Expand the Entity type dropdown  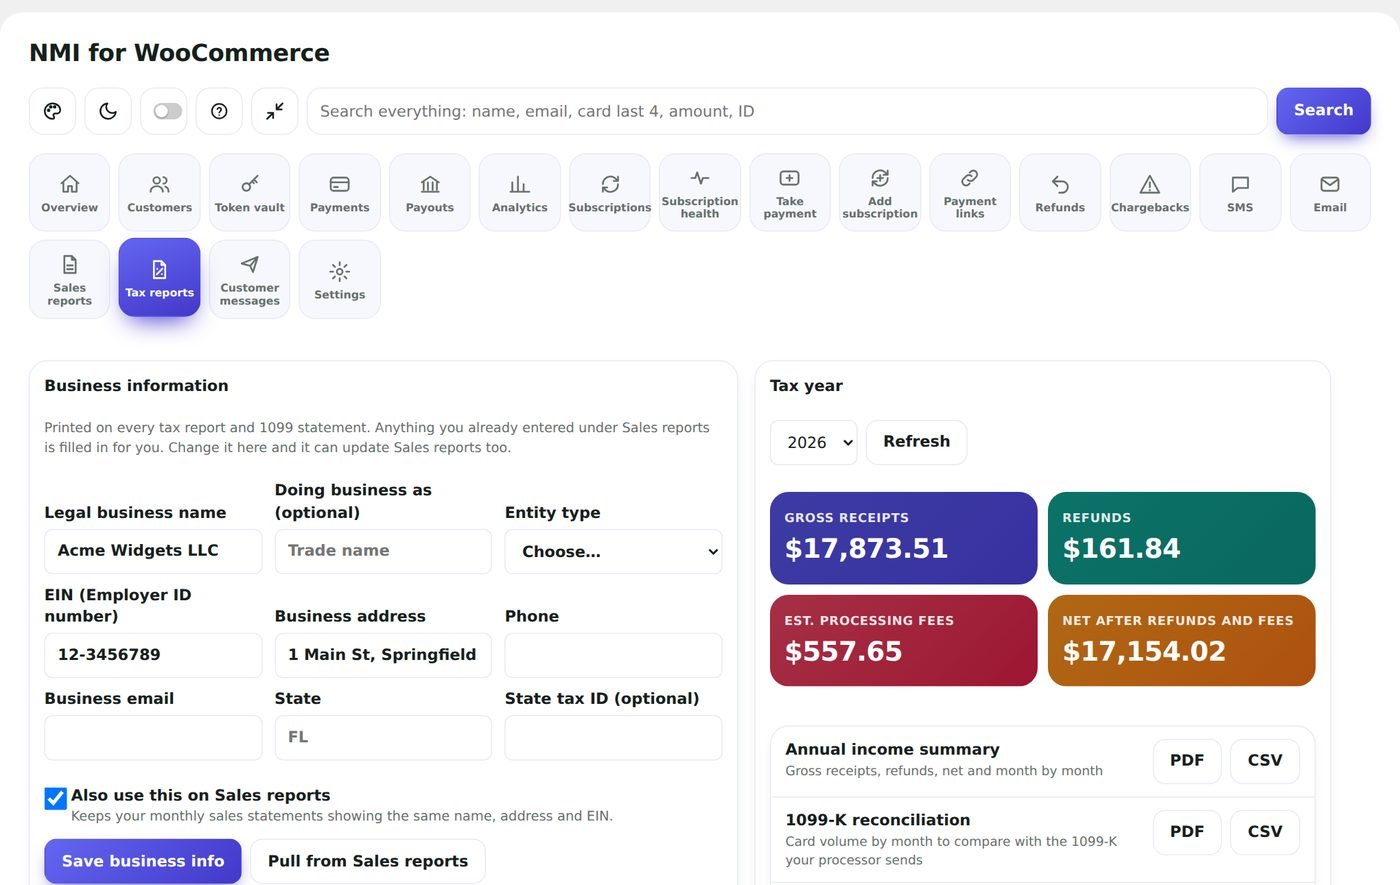(613, 551)
